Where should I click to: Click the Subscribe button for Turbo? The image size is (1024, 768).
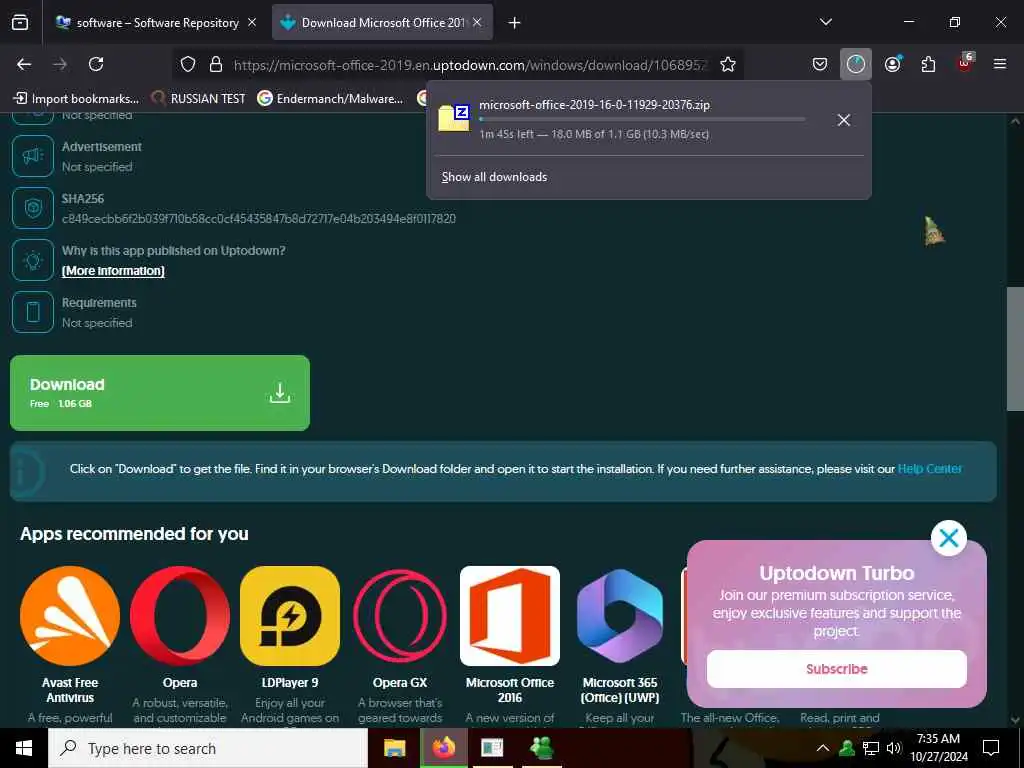[x=837, y=669]
